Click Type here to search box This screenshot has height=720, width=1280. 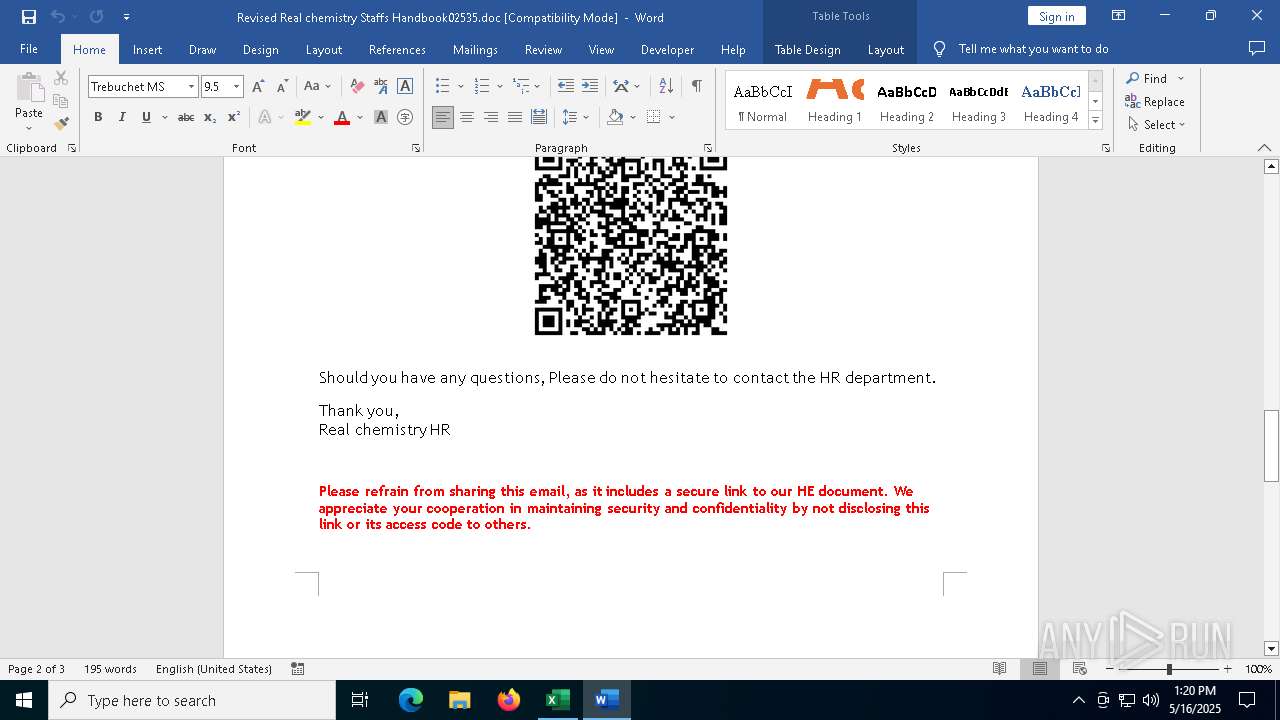[x=192, y=700]
